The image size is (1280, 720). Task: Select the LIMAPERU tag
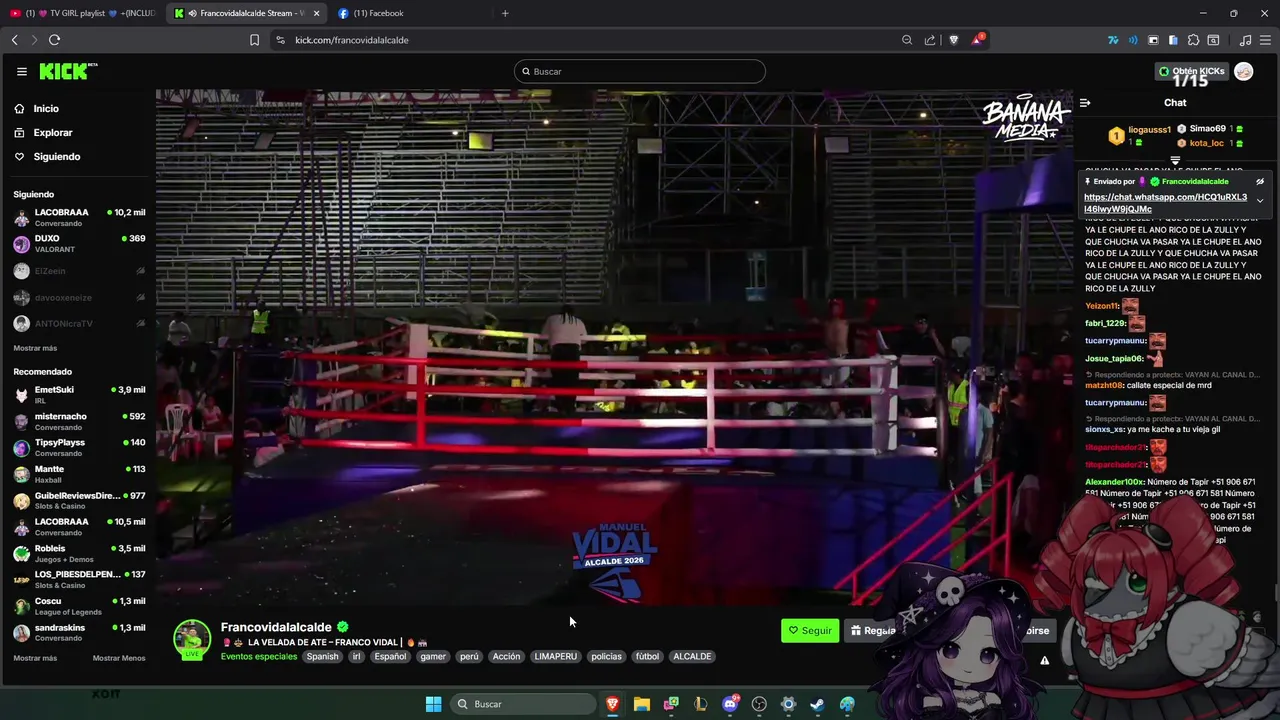pos(555,657)
